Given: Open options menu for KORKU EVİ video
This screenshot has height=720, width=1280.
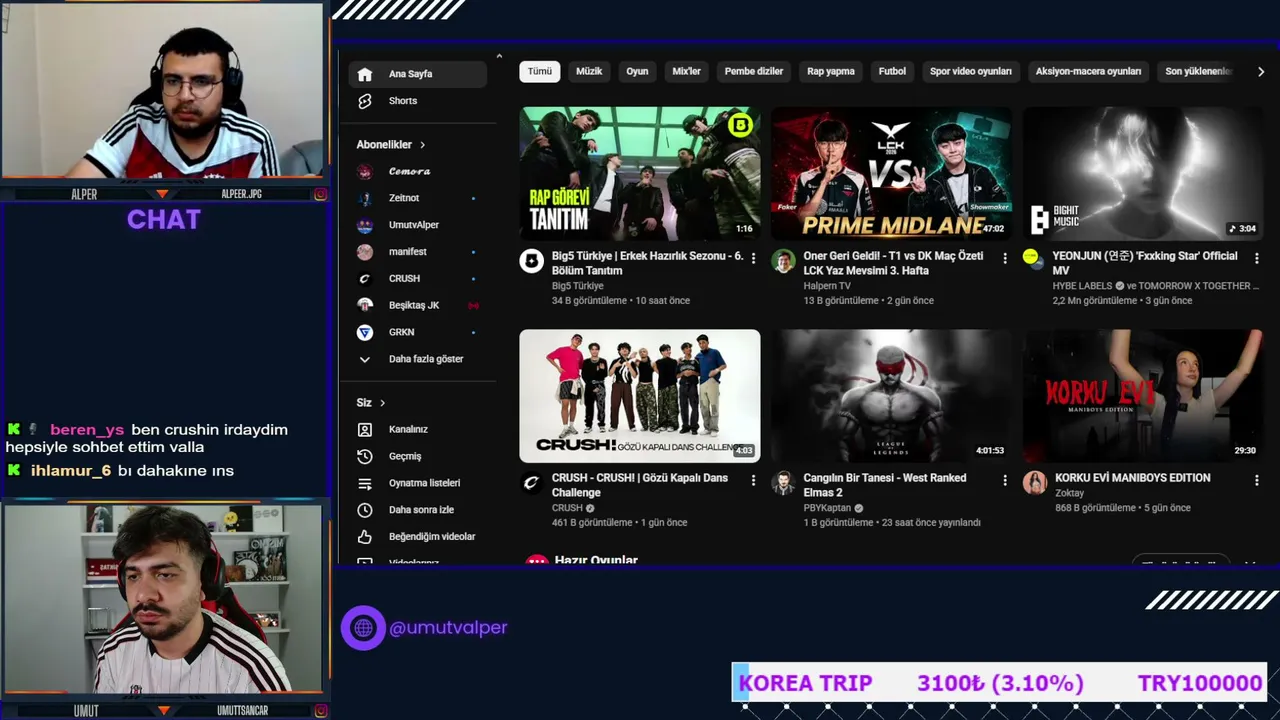Looking at the screenshot, I should click(1257, 480).
